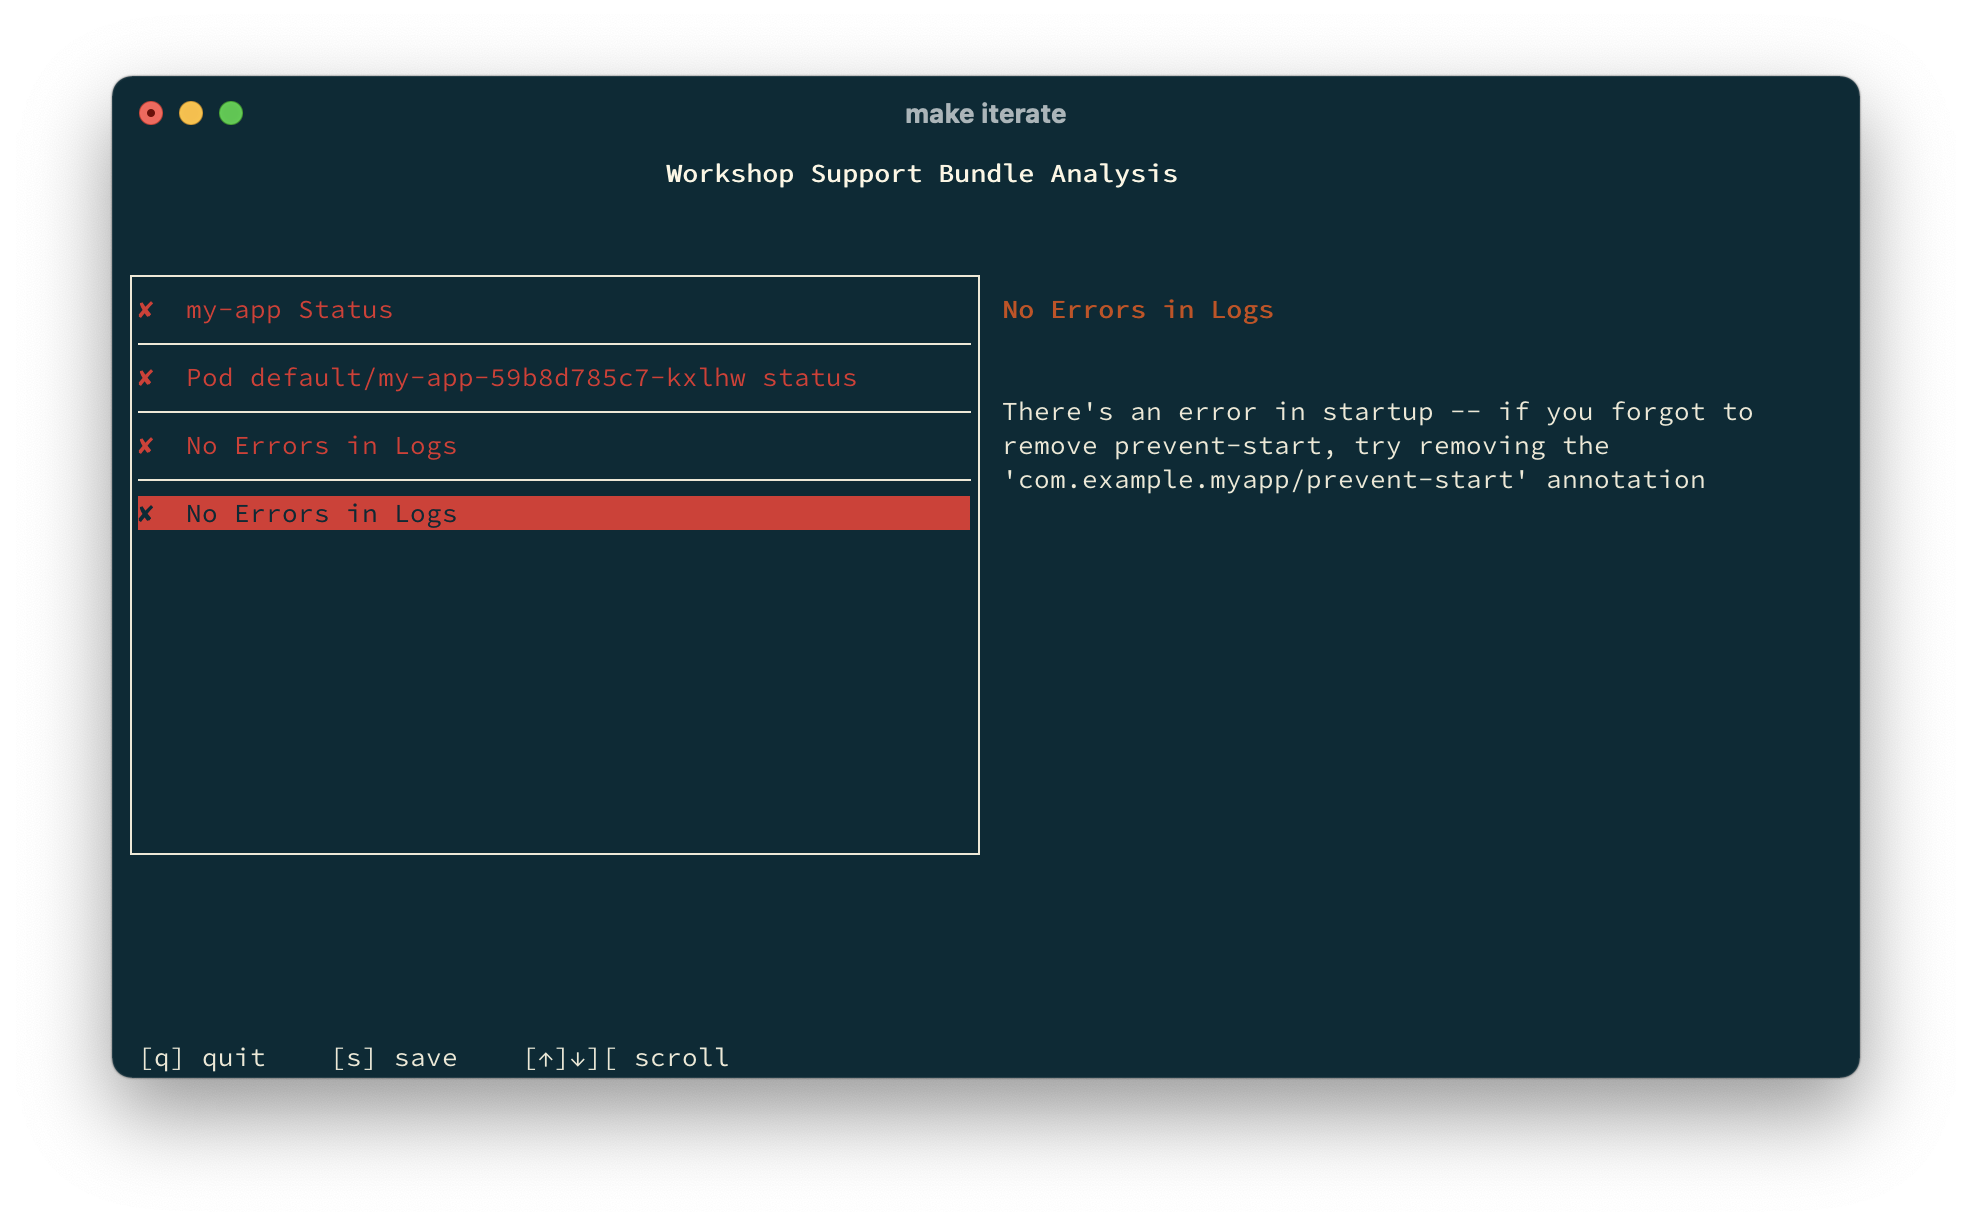
Task: Click the [s] save shortcut label
Action: pos(395,1058)
